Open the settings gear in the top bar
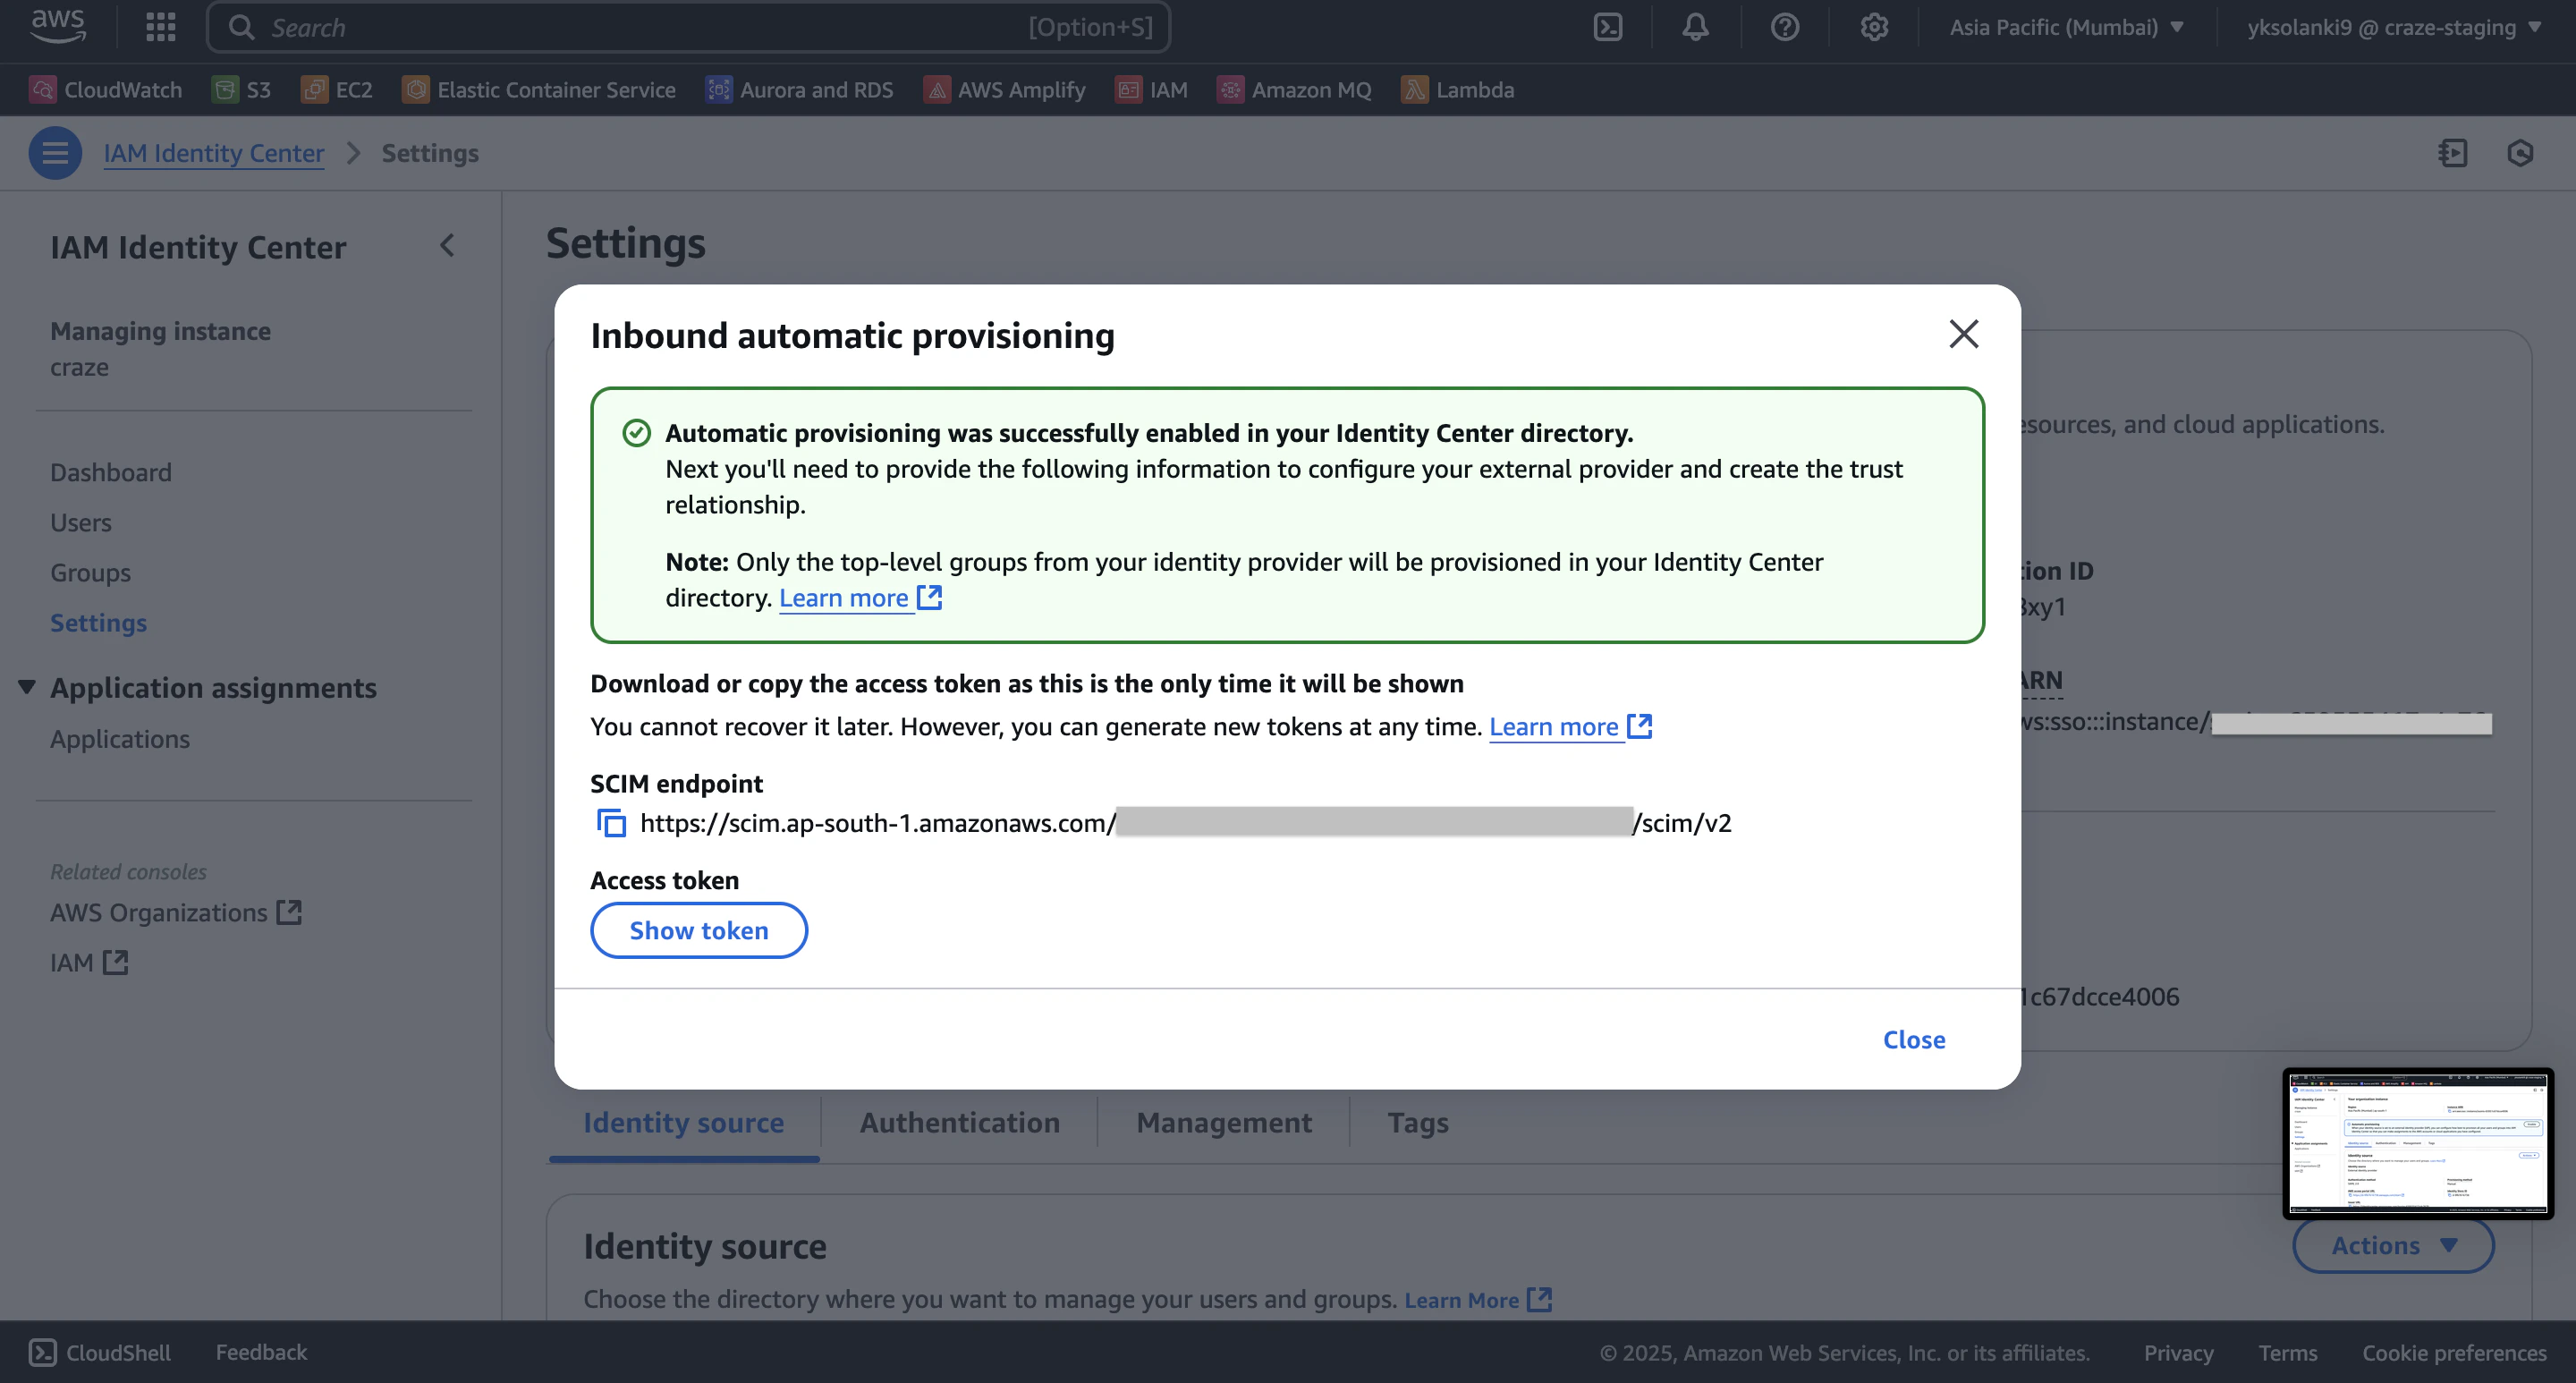Screen dimensions: 2576x1383 pos(1873,27)
